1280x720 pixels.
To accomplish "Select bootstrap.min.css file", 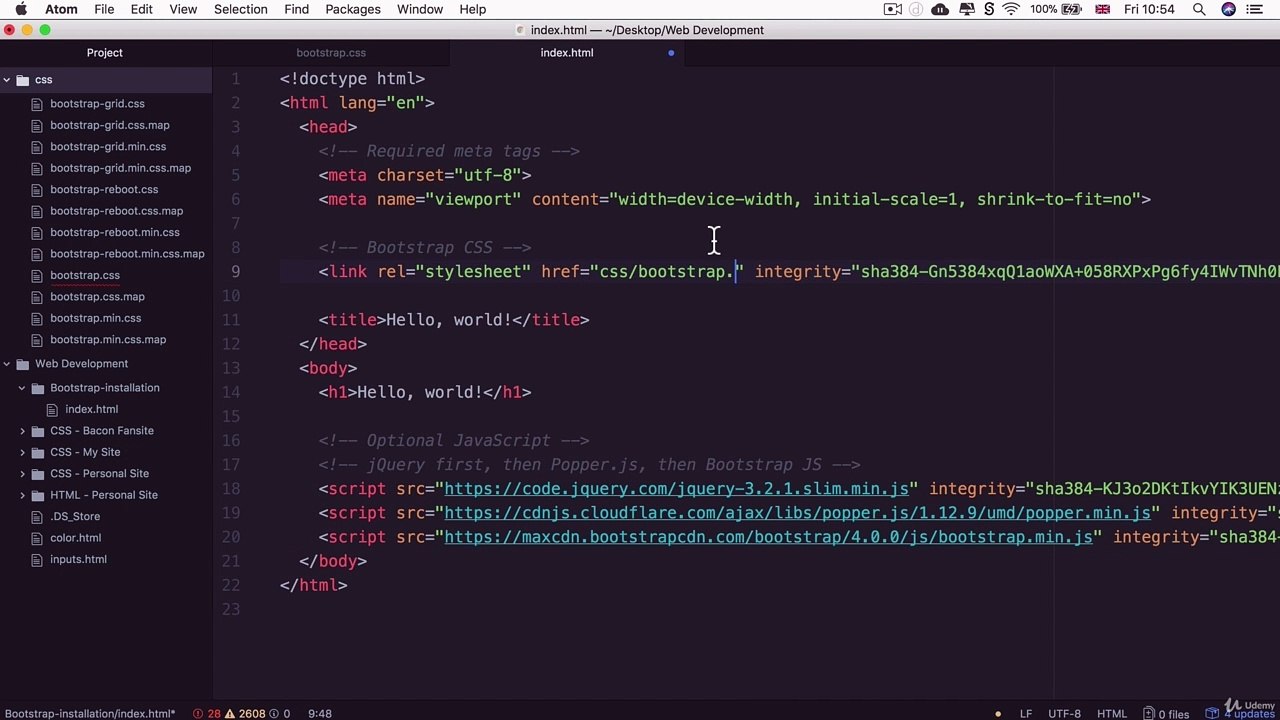I will click(x=96, y=319).
